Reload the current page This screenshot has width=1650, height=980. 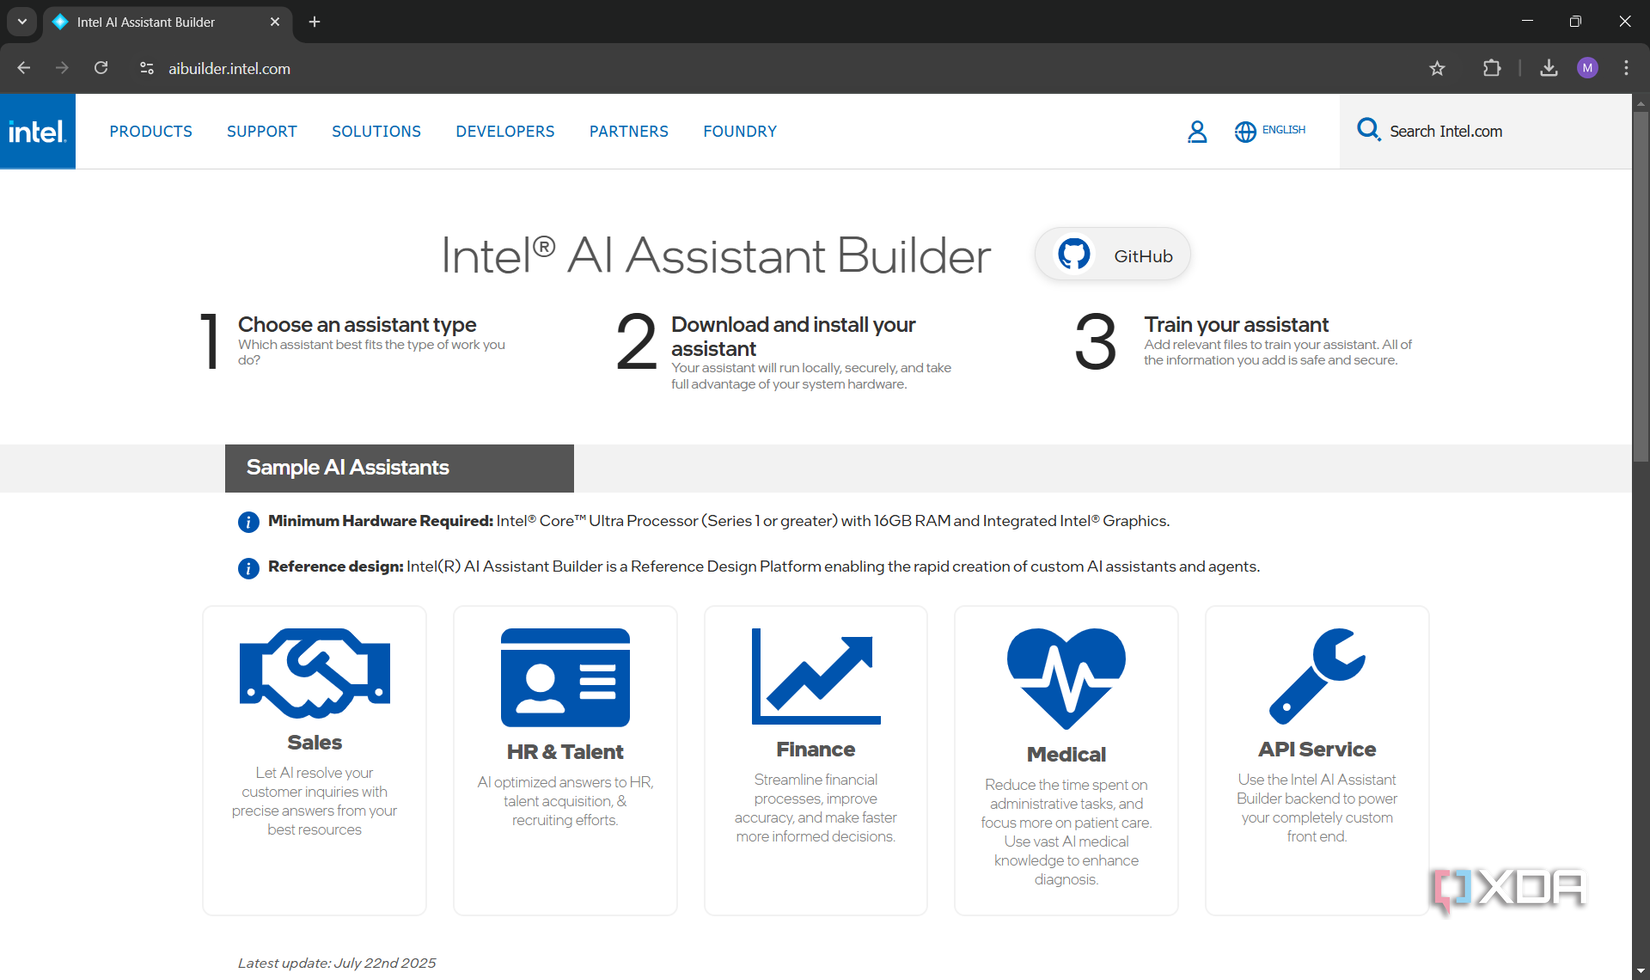click(101, 68)
